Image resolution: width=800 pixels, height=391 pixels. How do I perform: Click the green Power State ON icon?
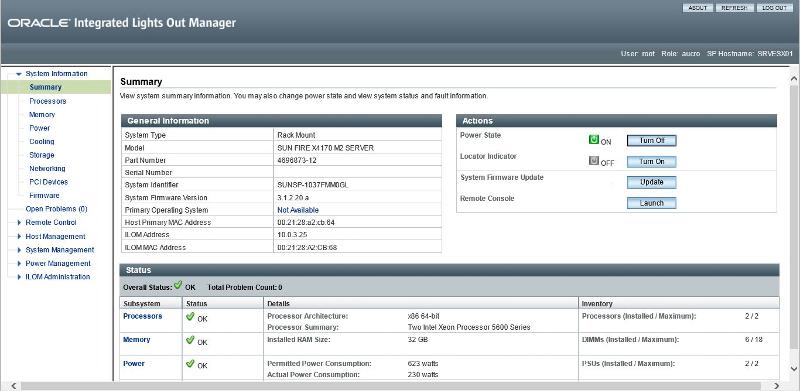pyautogui.click(x=593, y=139)
